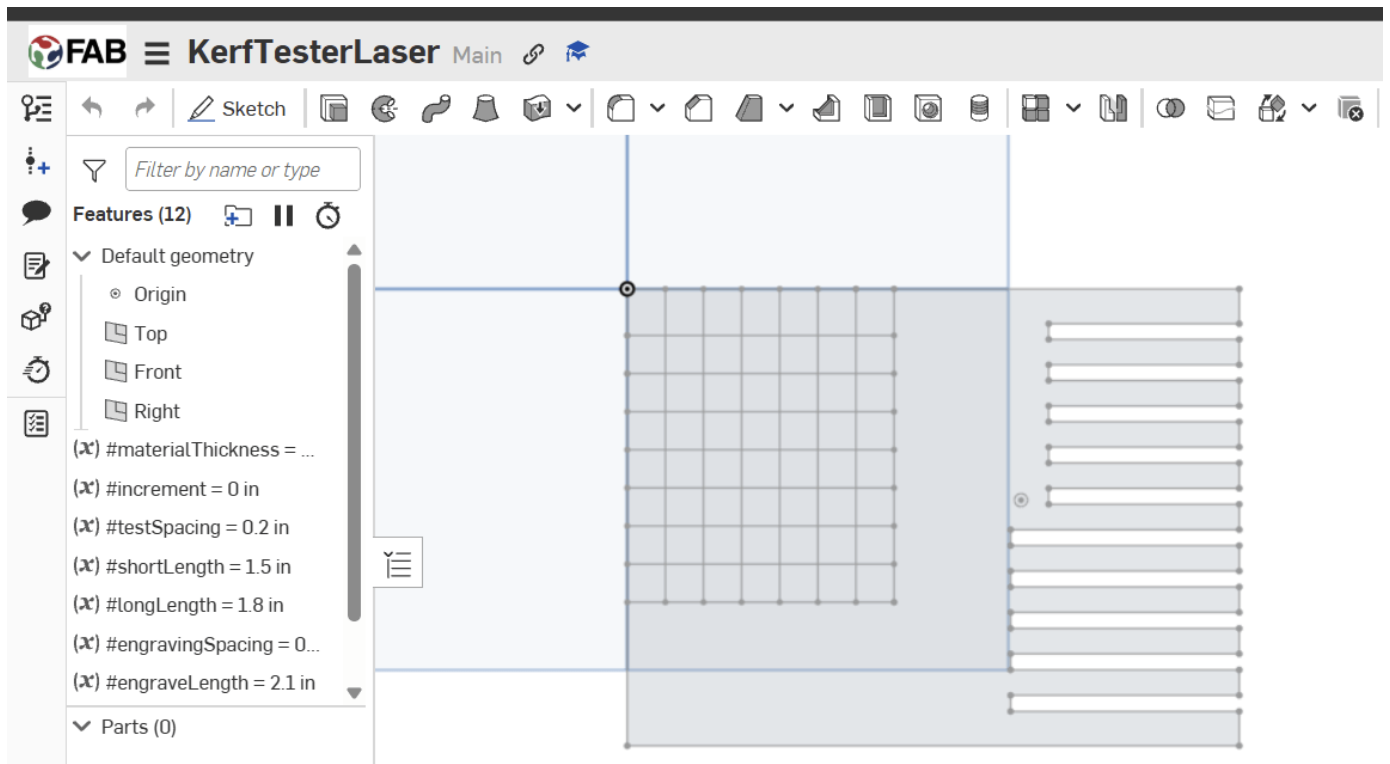The image size is (1390, 764).
Task: Select the Delete part tool
Action: [x=1350, y=108]
